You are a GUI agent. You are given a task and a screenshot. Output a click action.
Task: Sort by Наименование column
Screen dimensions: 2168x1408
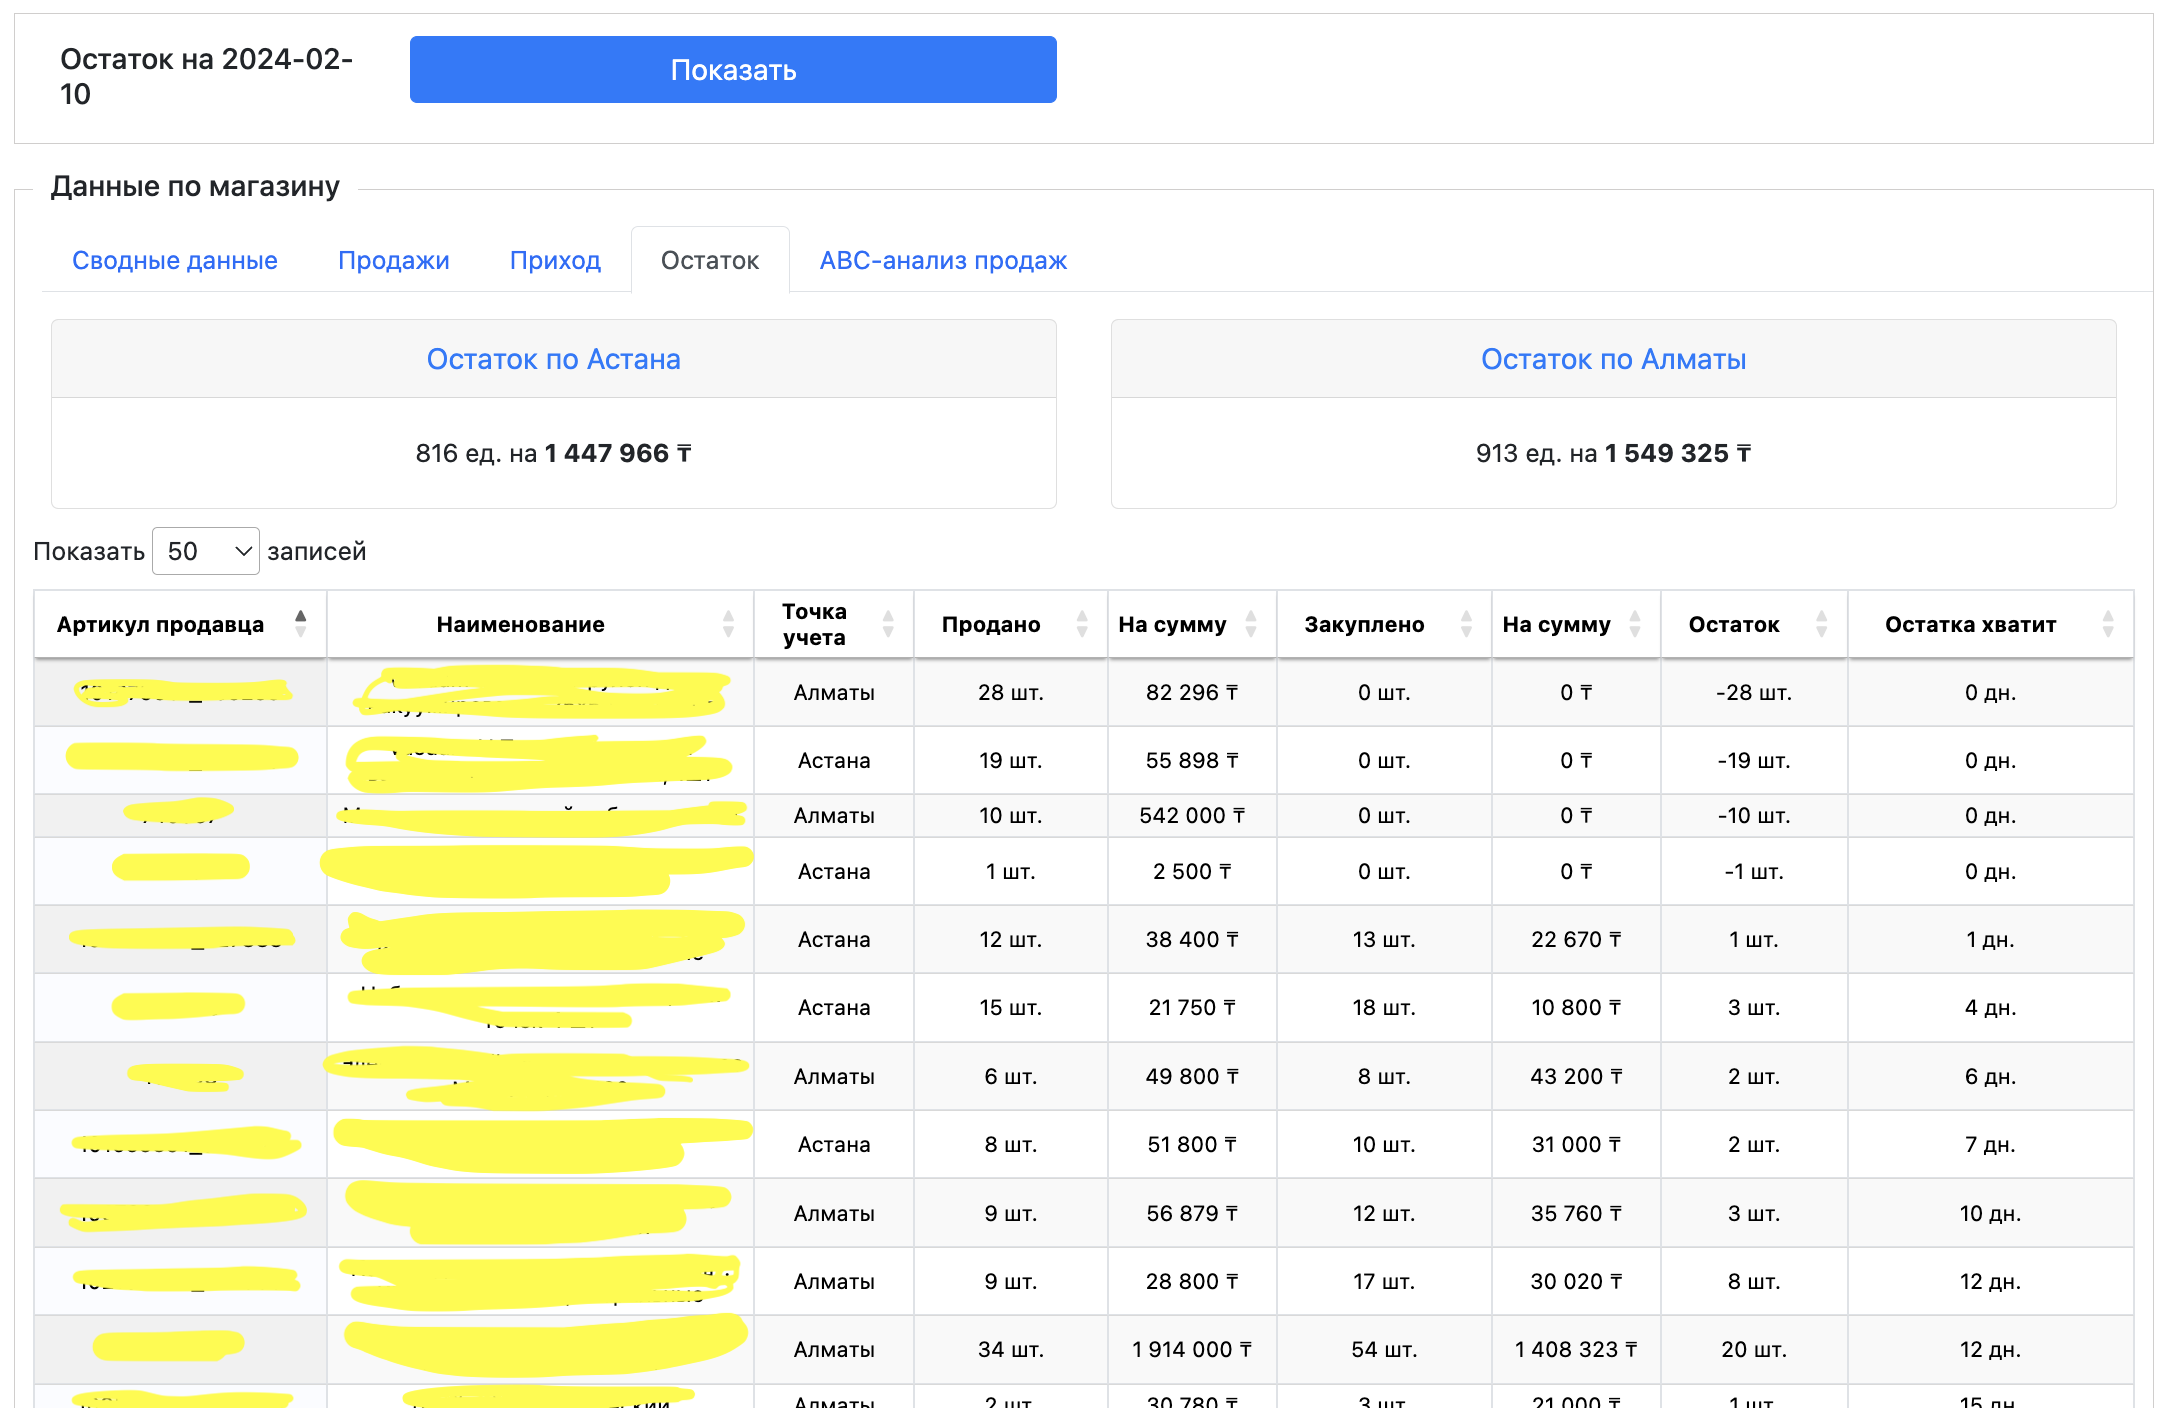(x=540, y=624)
